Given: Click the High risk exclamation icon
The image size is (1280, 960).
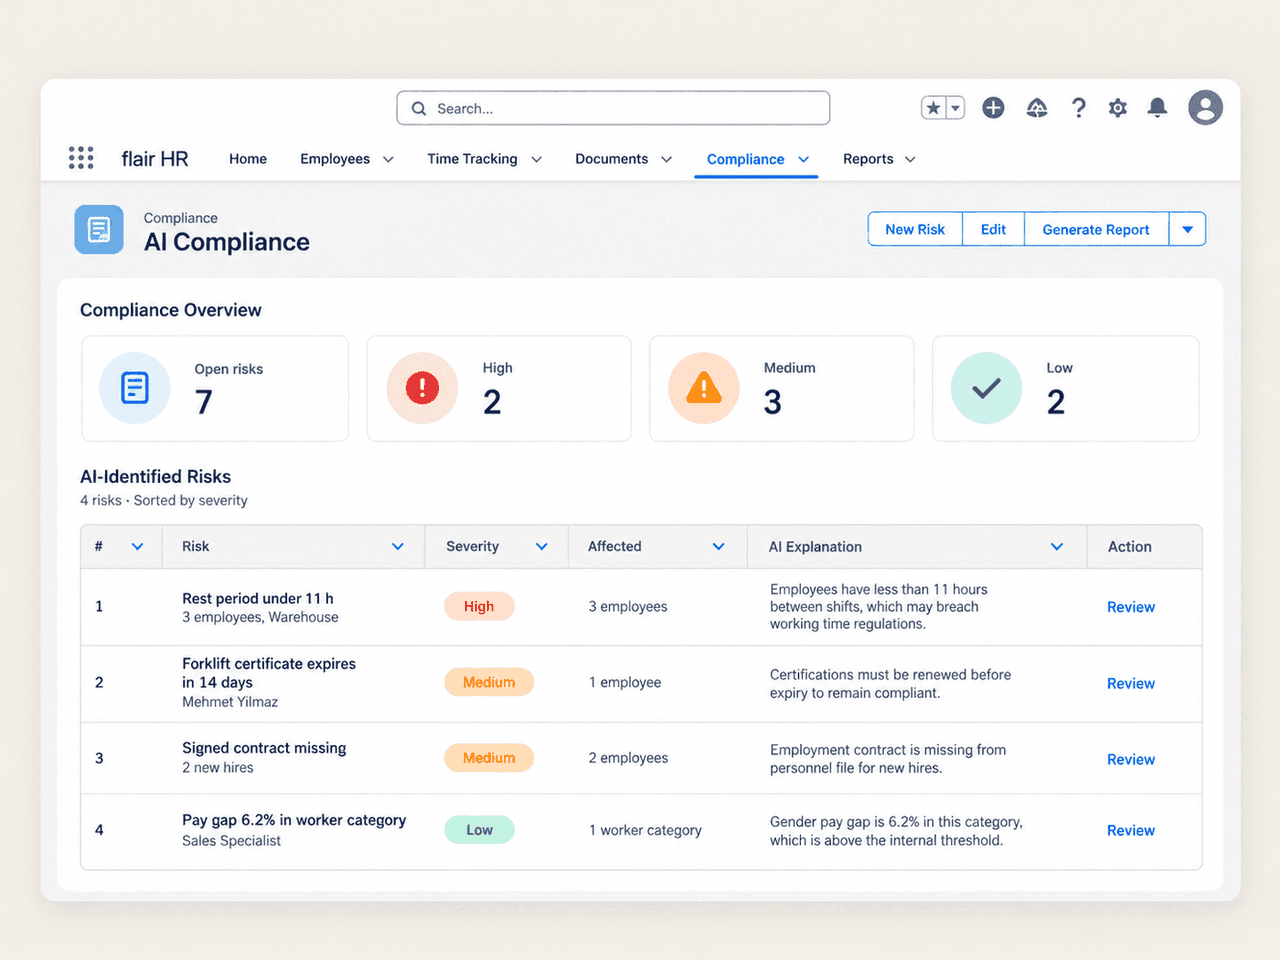Looking at the screenshot, I should click(x=422, y=388).
